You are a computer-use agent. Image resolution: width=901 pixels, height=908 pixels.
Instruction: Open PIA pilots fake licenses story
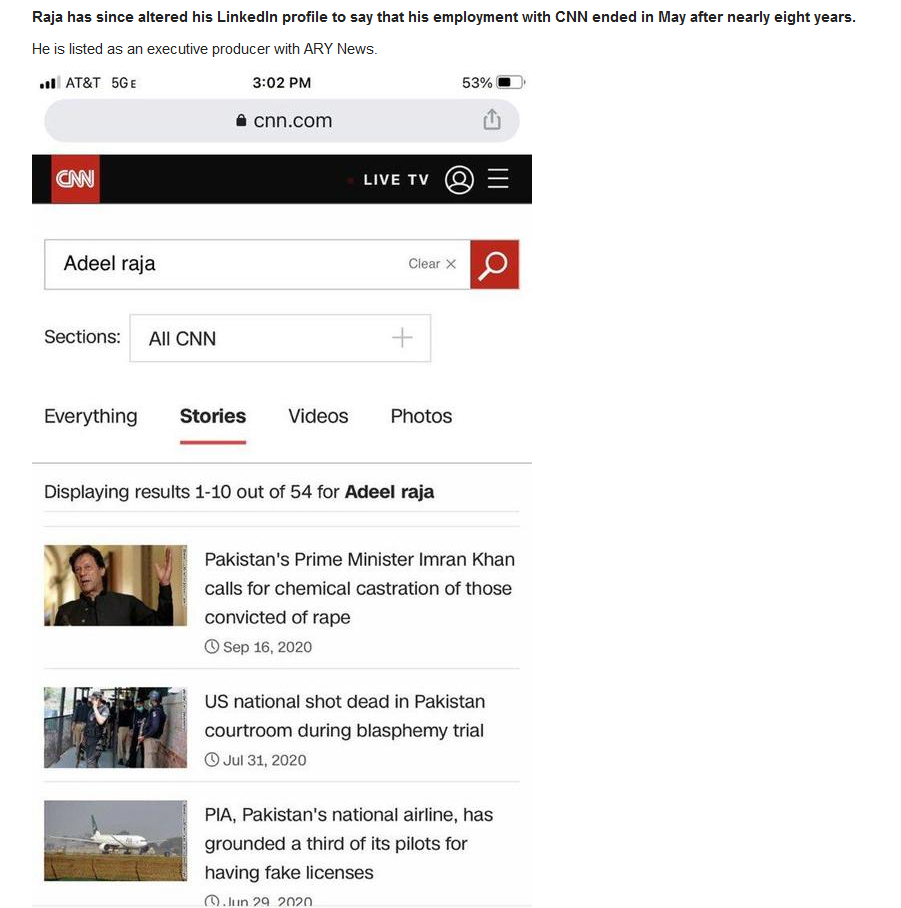click(x=349, y=843)
